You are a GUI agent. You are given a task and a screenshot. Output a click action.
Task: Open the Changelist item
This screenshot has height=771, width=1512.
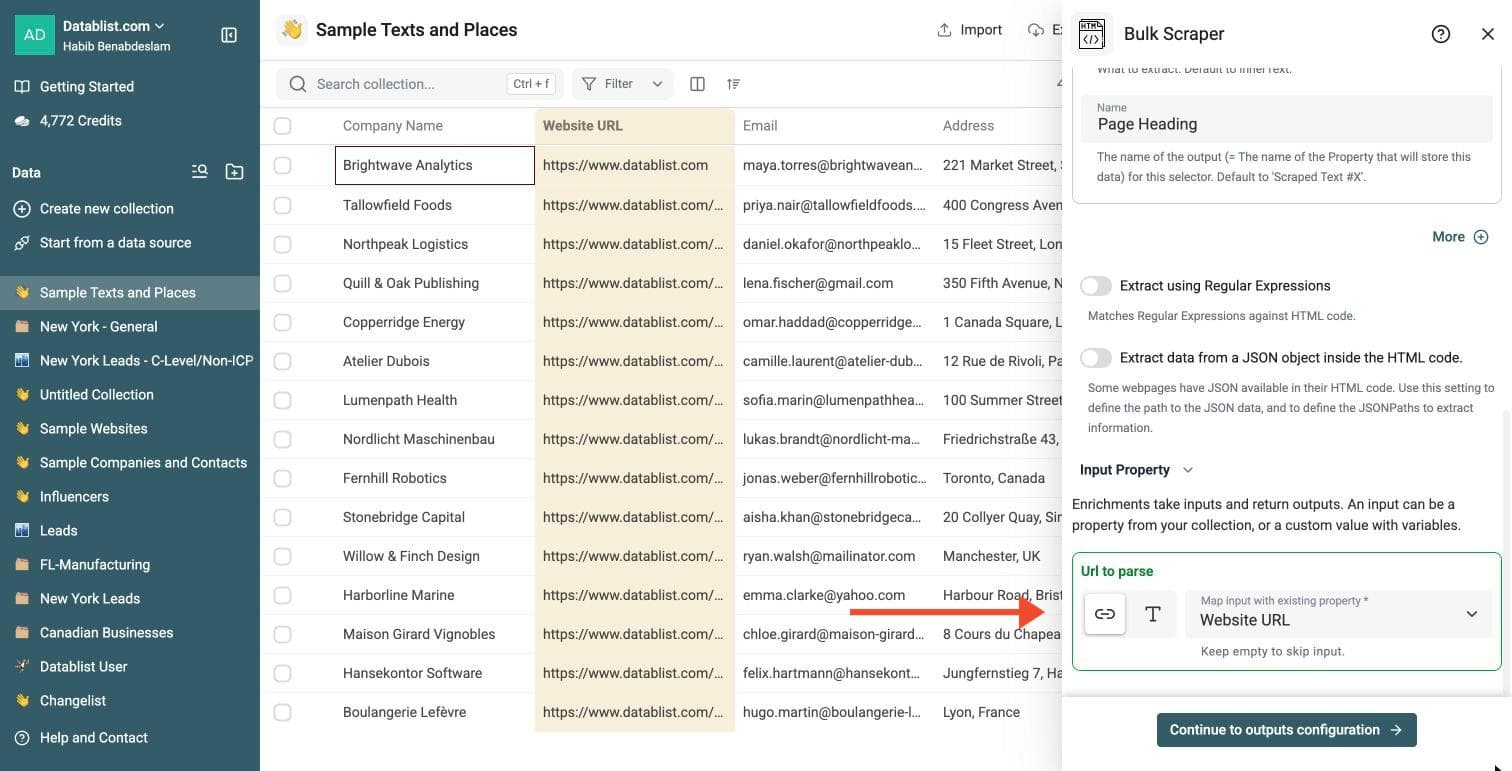(130, 701)
